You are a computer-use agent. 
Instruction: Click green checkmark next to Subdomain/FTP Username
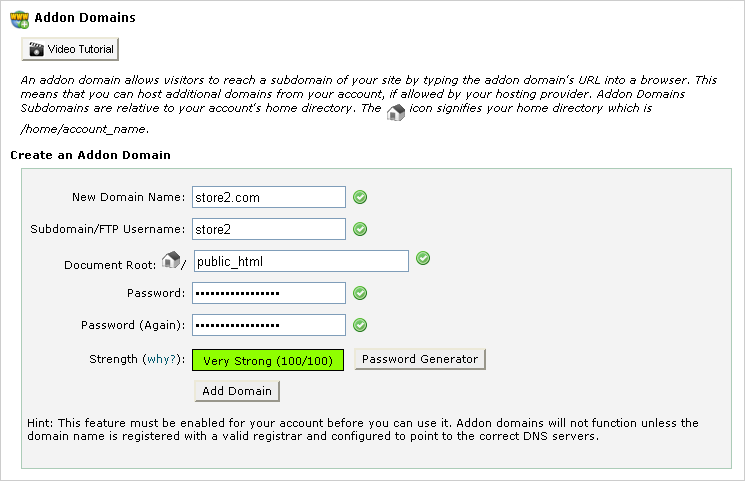pos(360,229)
